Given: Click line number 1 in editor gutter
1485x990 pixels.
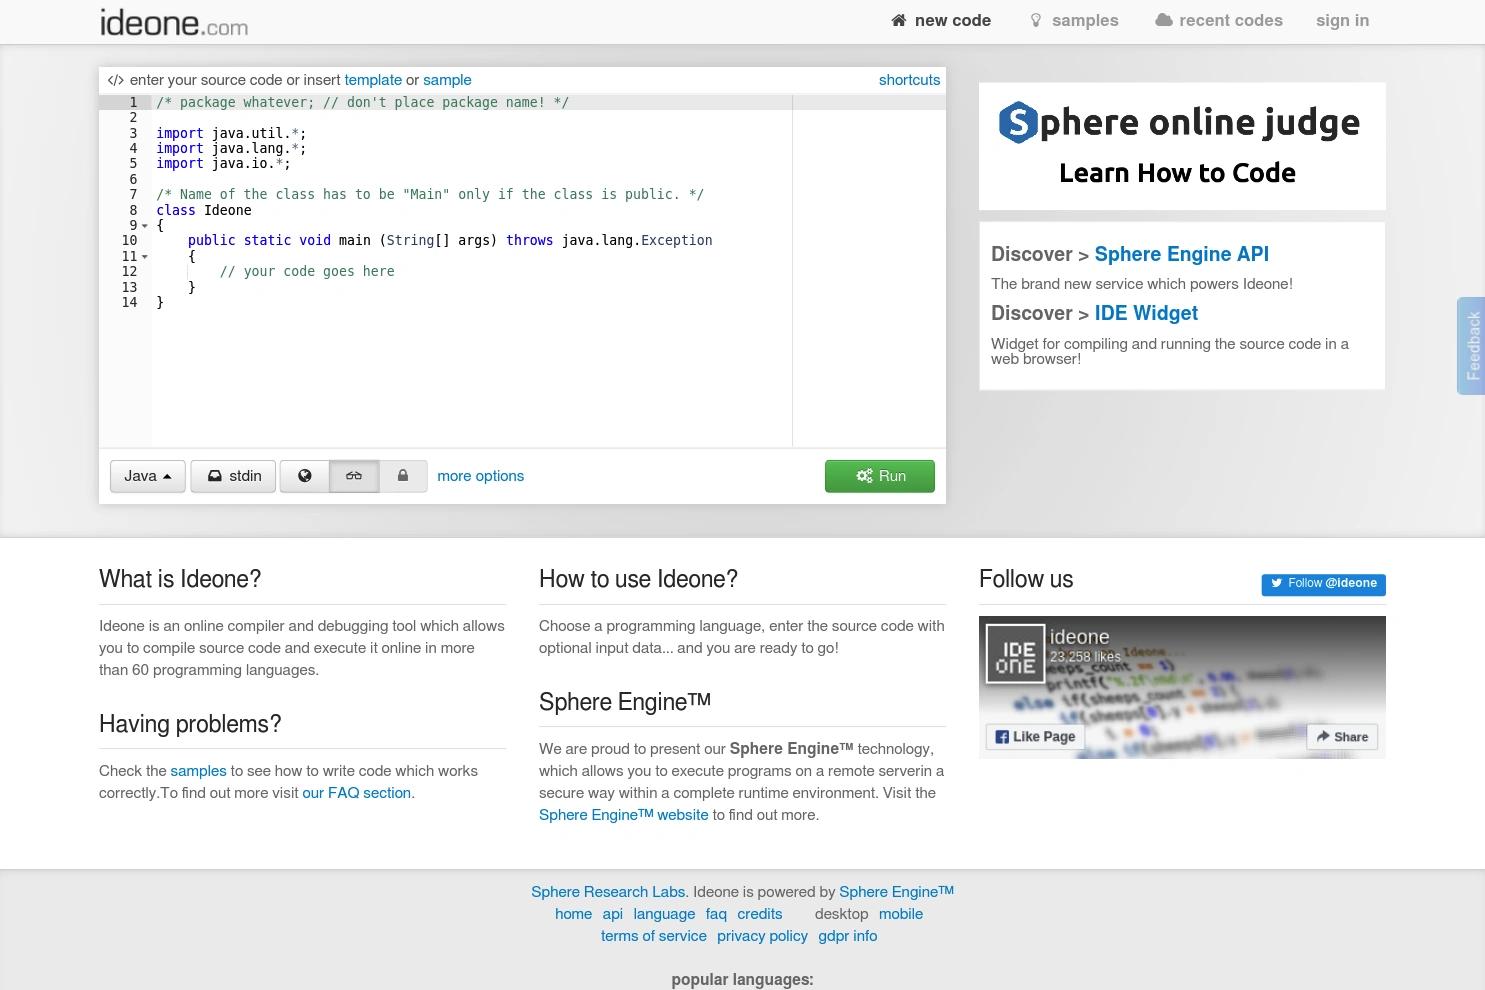Looking at the screenshot, I should pyautogui.click(x=133, y=102).
